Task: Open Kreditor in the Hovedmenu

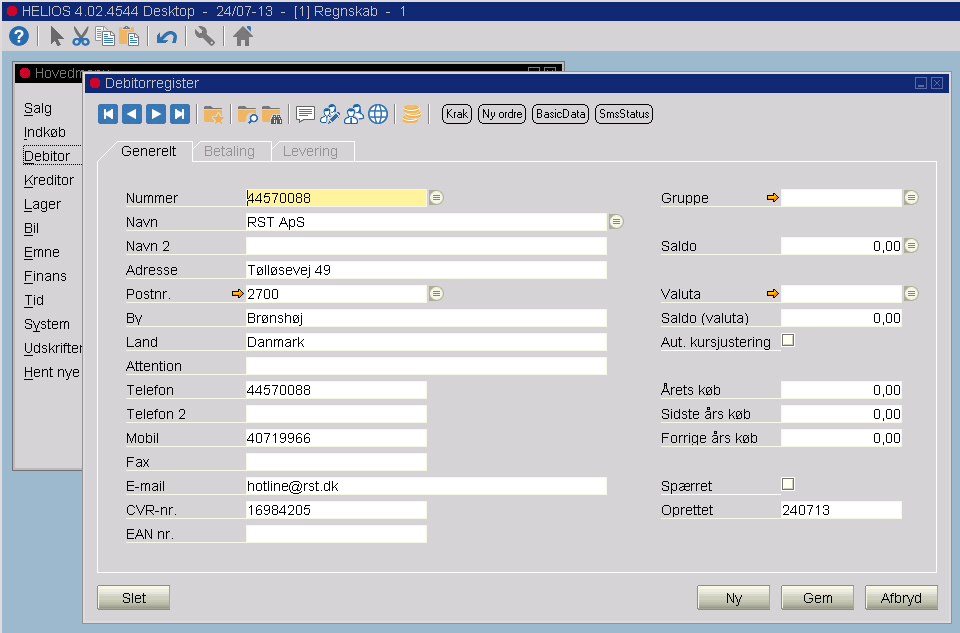Action: point(49,181)
